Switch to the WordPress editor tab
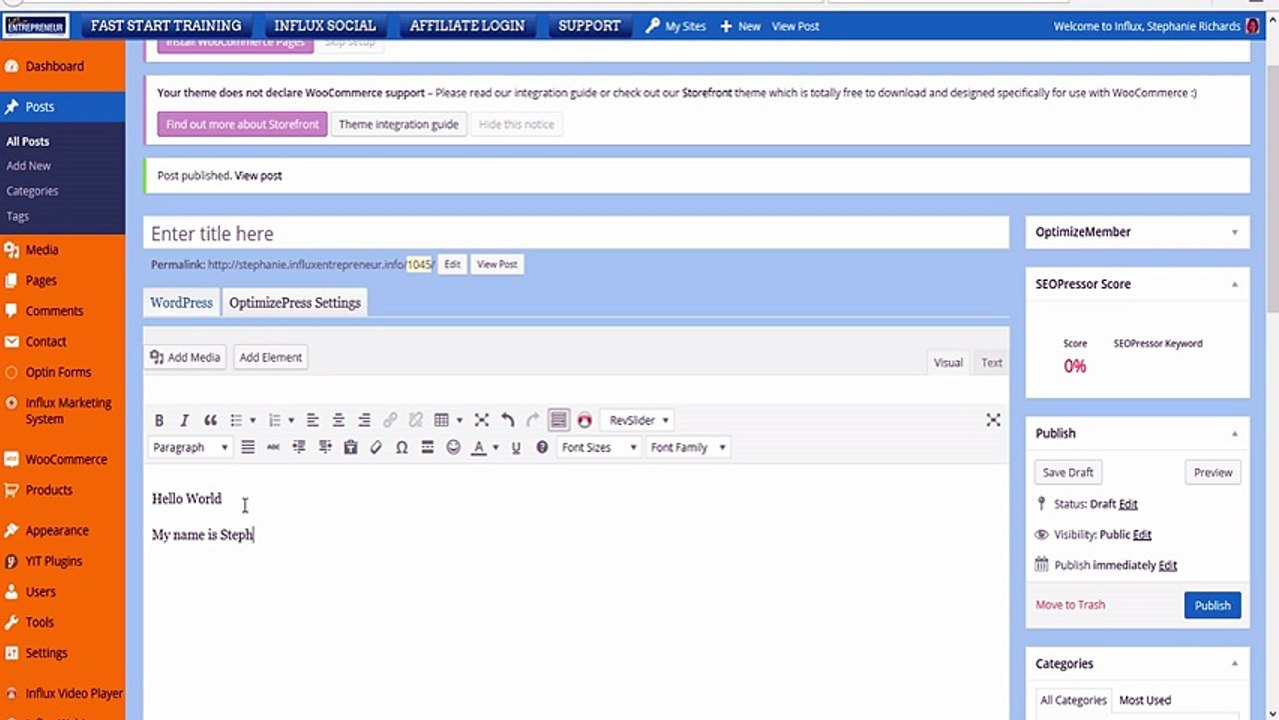Image resolution: width=1279 pixels, height=720 pixels. 181,302
